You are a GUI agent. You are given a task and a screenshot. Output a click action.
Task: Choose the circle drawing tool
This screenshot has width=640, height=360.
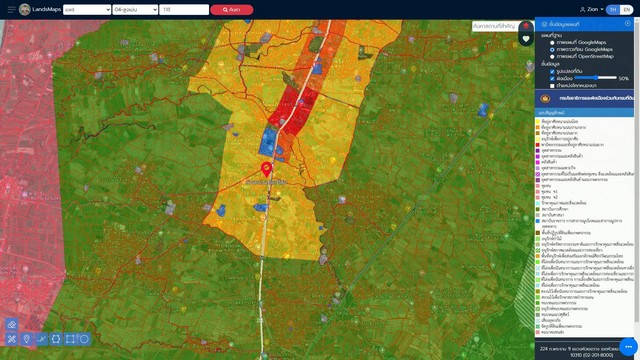(x=84, y=339)
